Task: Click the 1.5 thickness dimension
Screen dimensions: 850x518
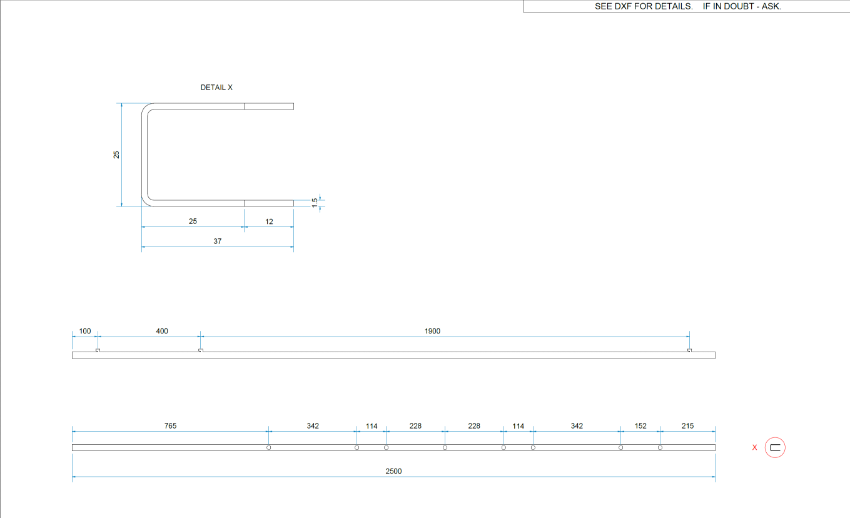Action: tap(314, 202)
